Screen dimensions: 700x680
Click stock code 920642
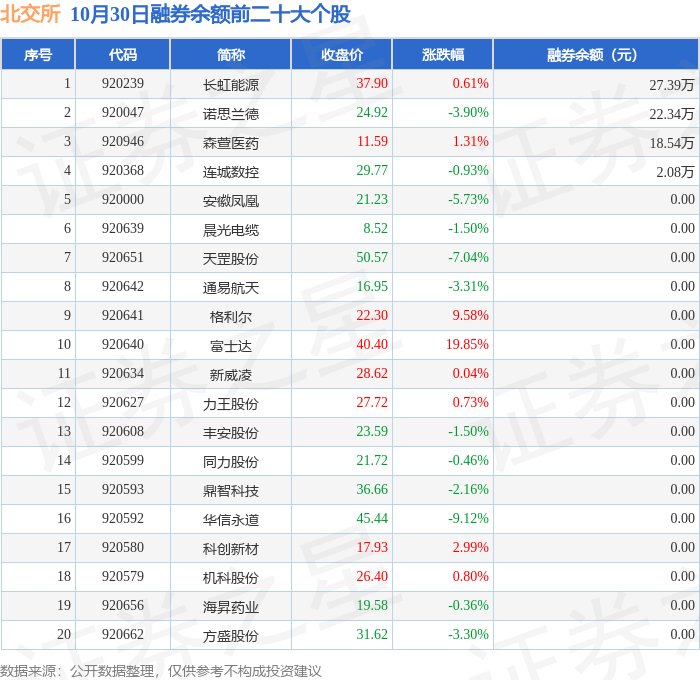(123, 287)
